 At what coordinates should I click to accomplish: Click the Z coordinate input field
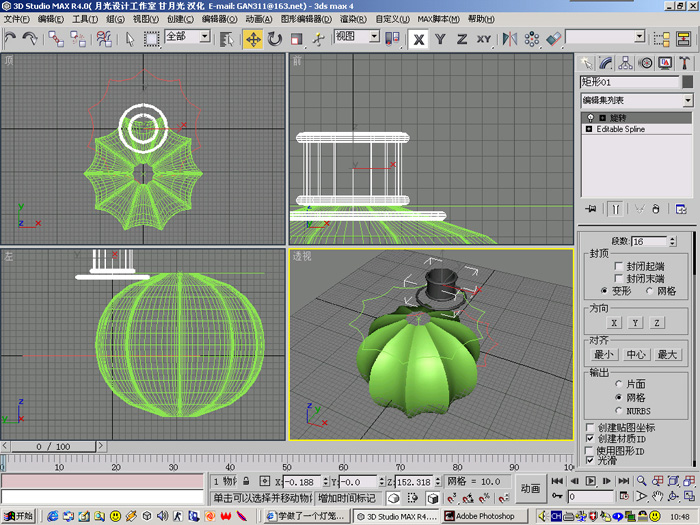414,482
